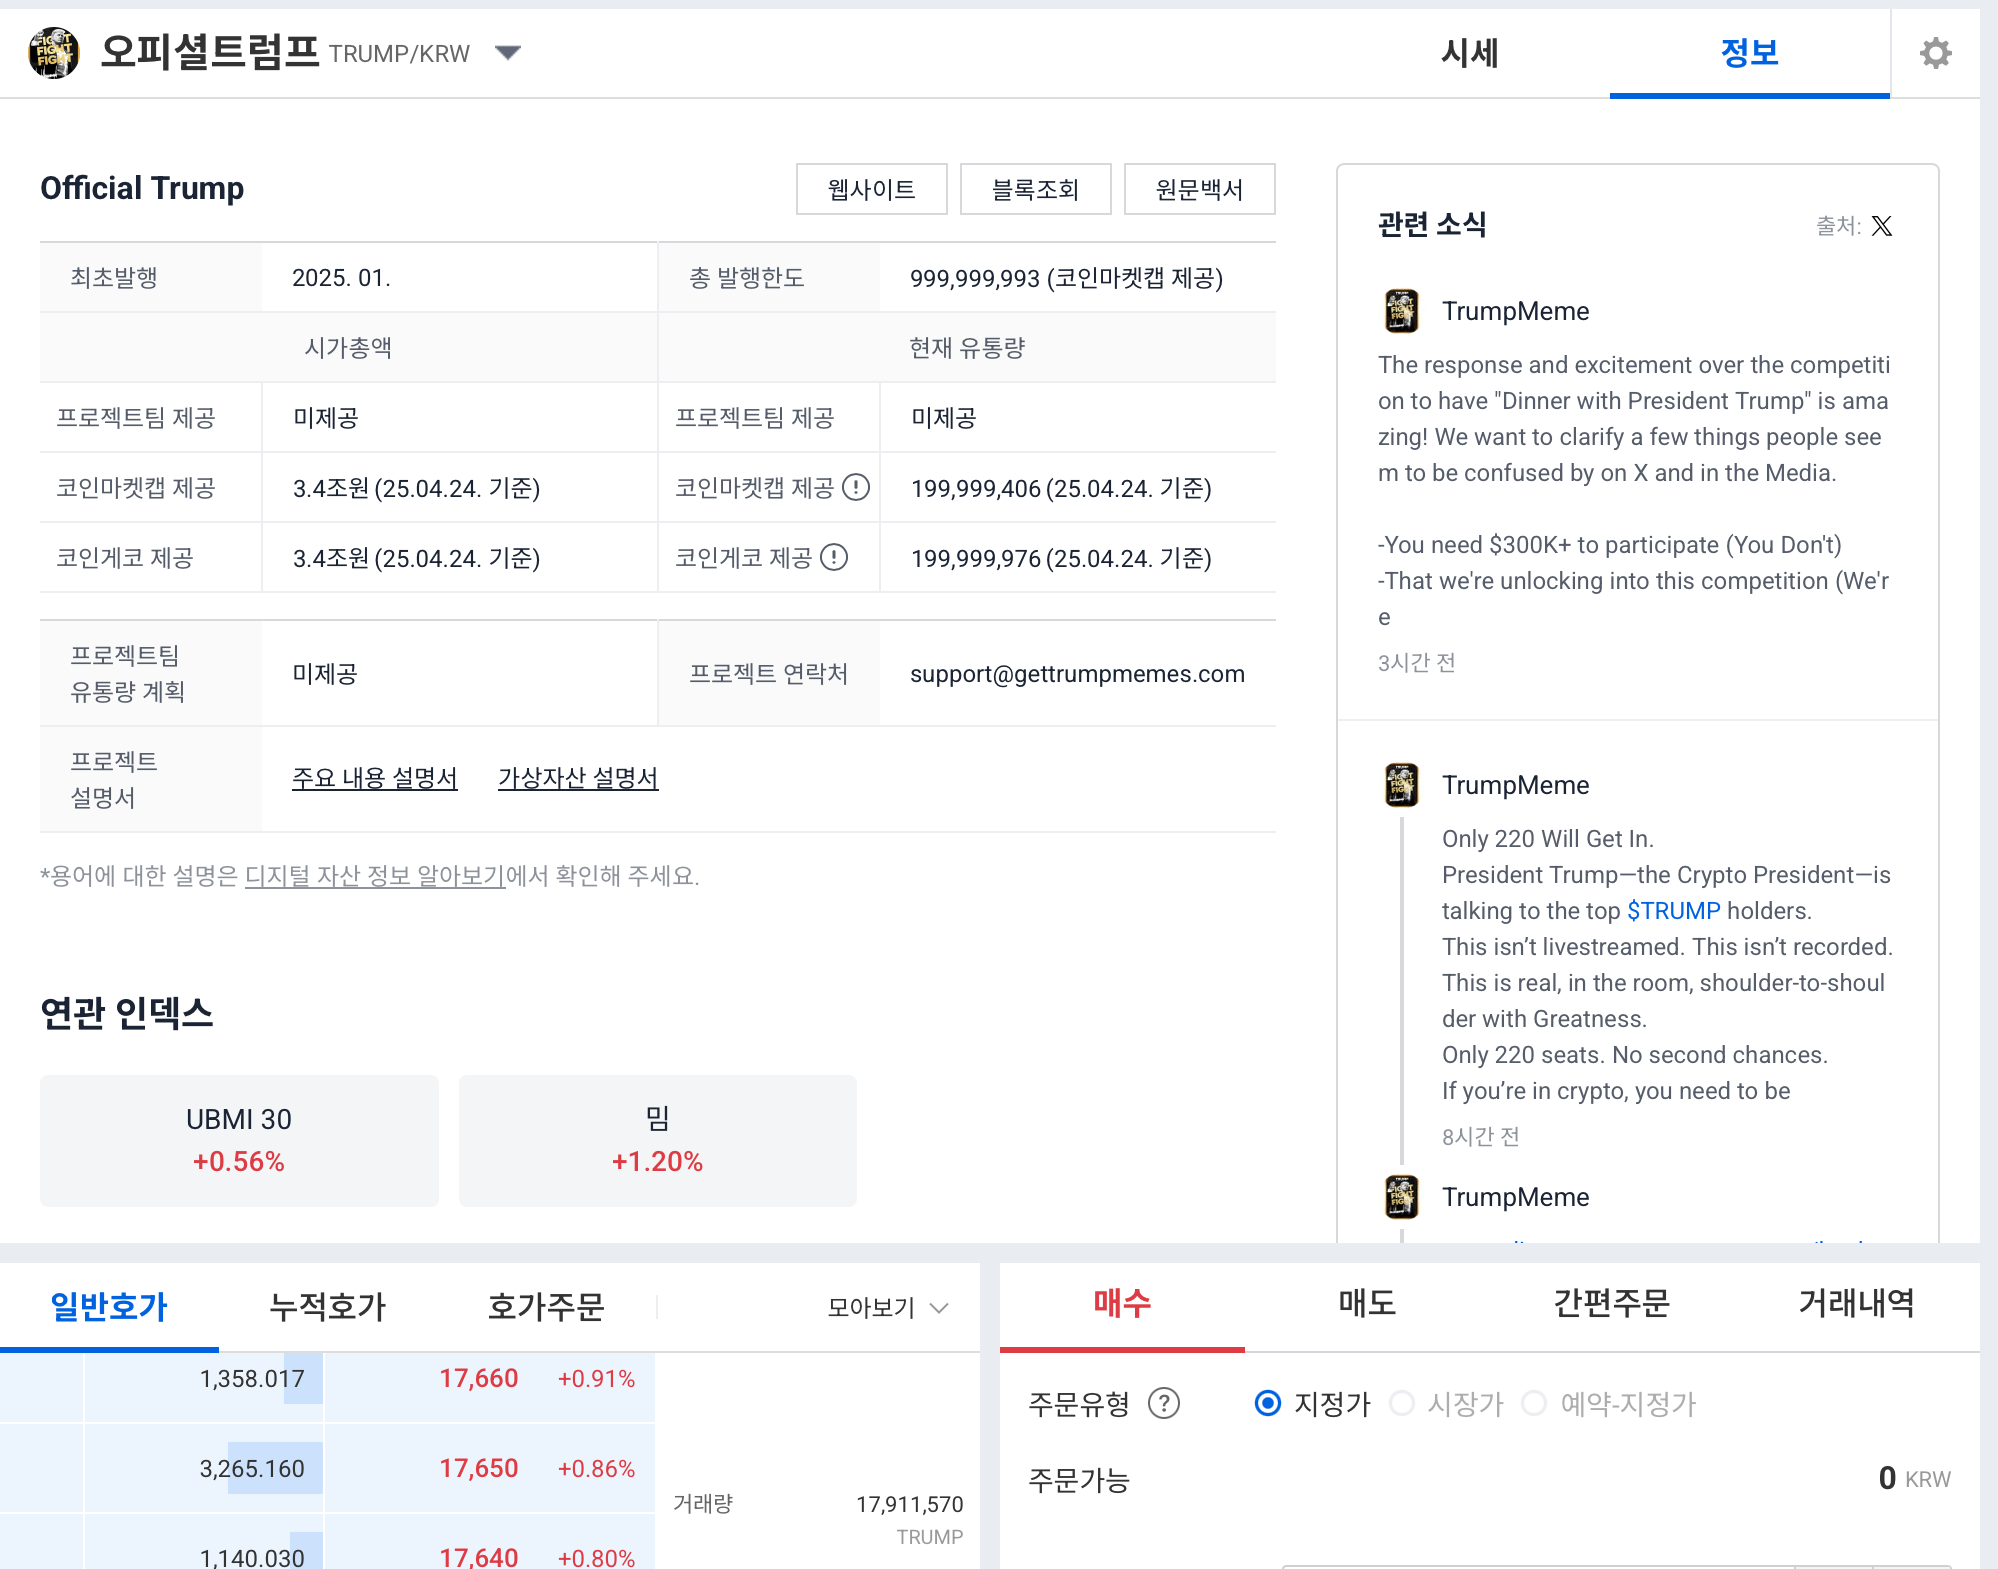The width and height of the screenshot is (1998, 1569).
Task: Select the 시장가 radio button
Action: click(1402, 1404)
